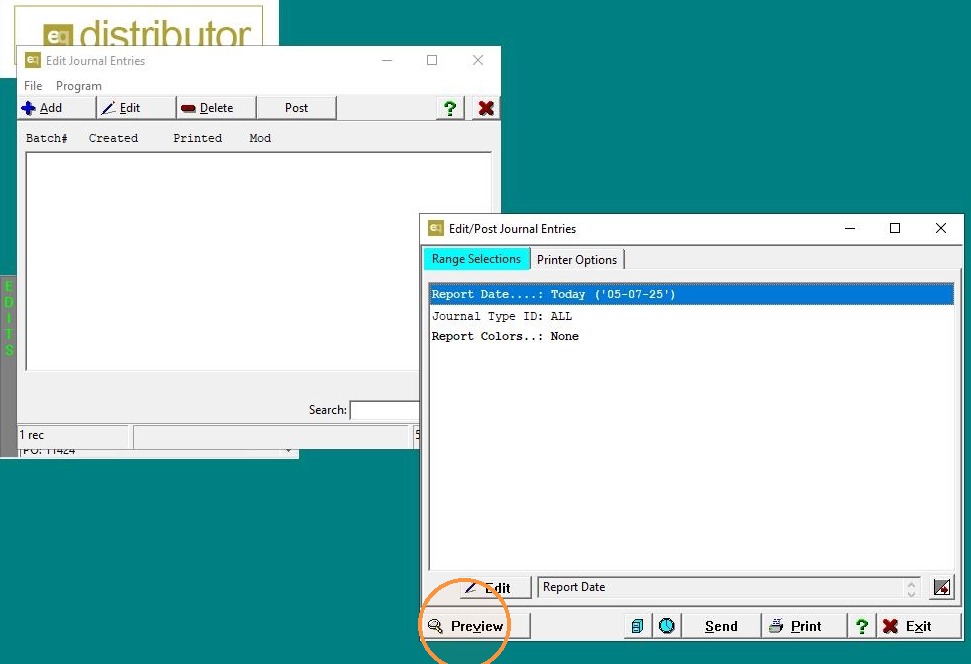The image size is (971, 664).
Task: Click the eq icon in the Edit Journal Entries title bar
Action: coord(33,60)
